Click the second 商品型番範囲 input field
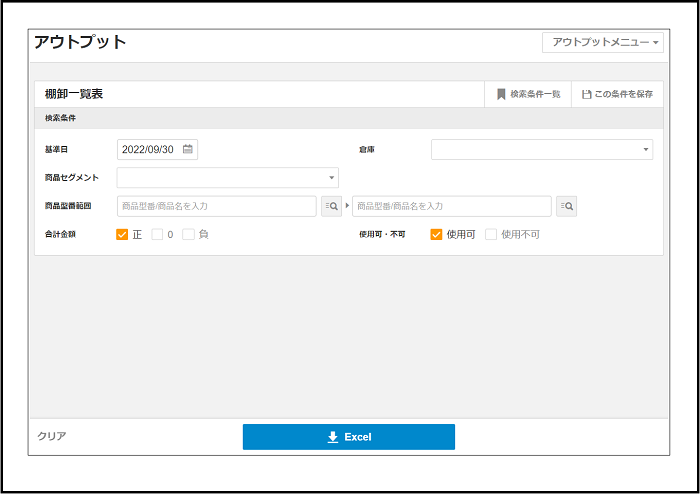This screenshot has width=700, height=494. (x=452, y=206)
